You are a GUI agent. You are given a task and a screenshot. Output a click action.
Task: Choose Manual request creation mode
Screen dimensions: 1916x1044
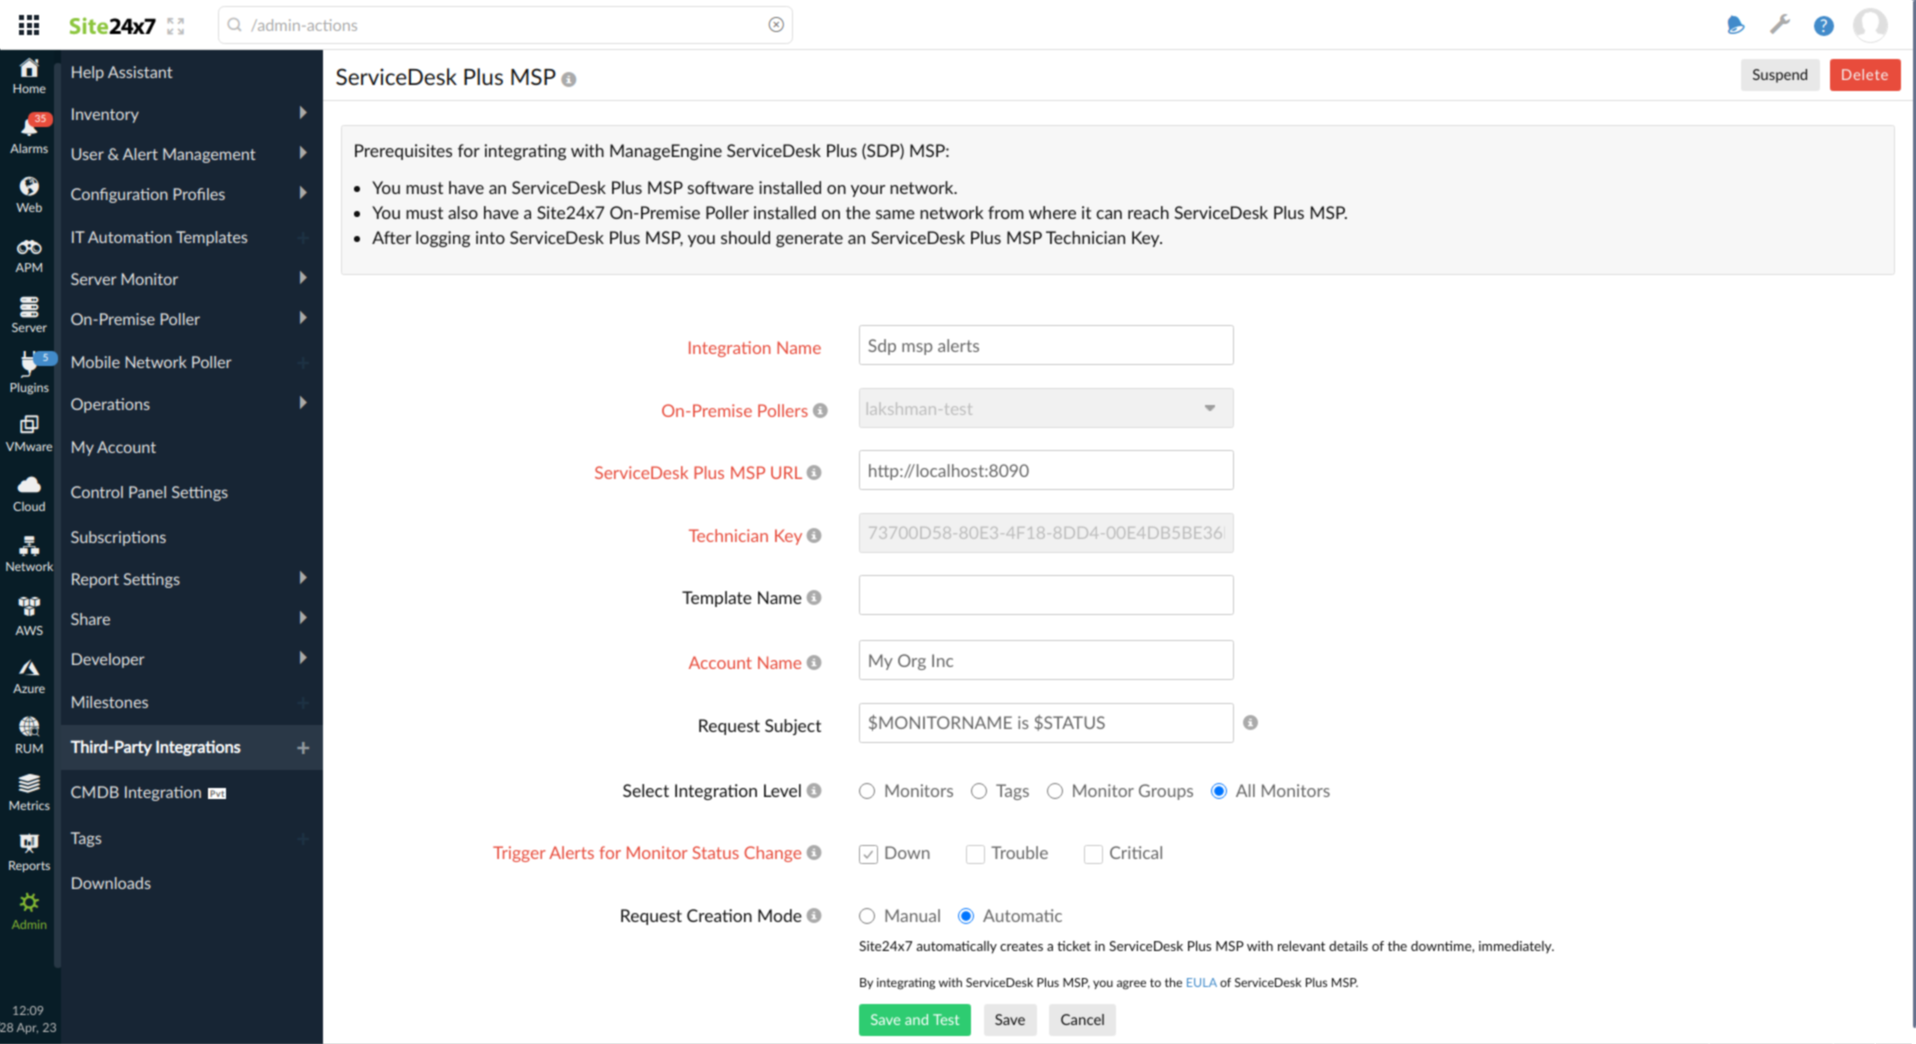click(867, 915)
